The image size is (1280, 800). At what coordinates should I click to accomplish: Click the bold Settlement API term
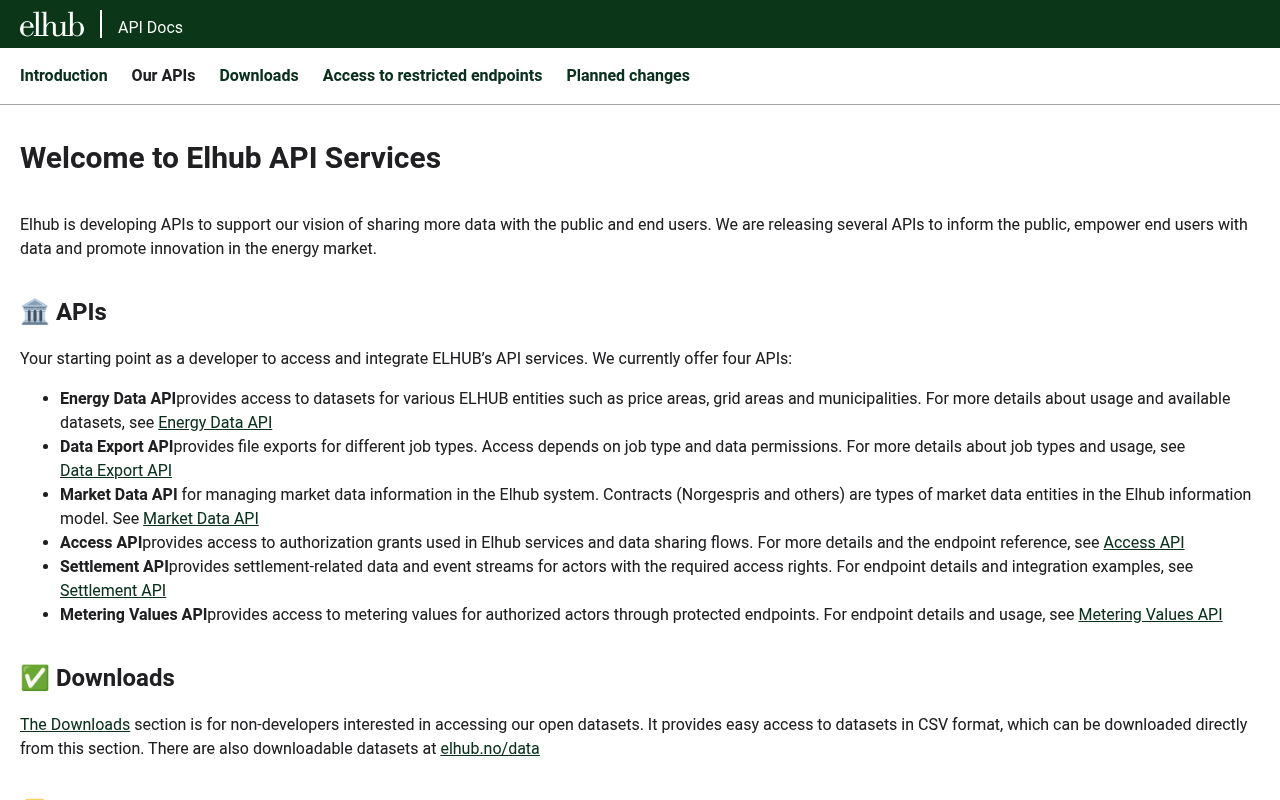point(114,566)
